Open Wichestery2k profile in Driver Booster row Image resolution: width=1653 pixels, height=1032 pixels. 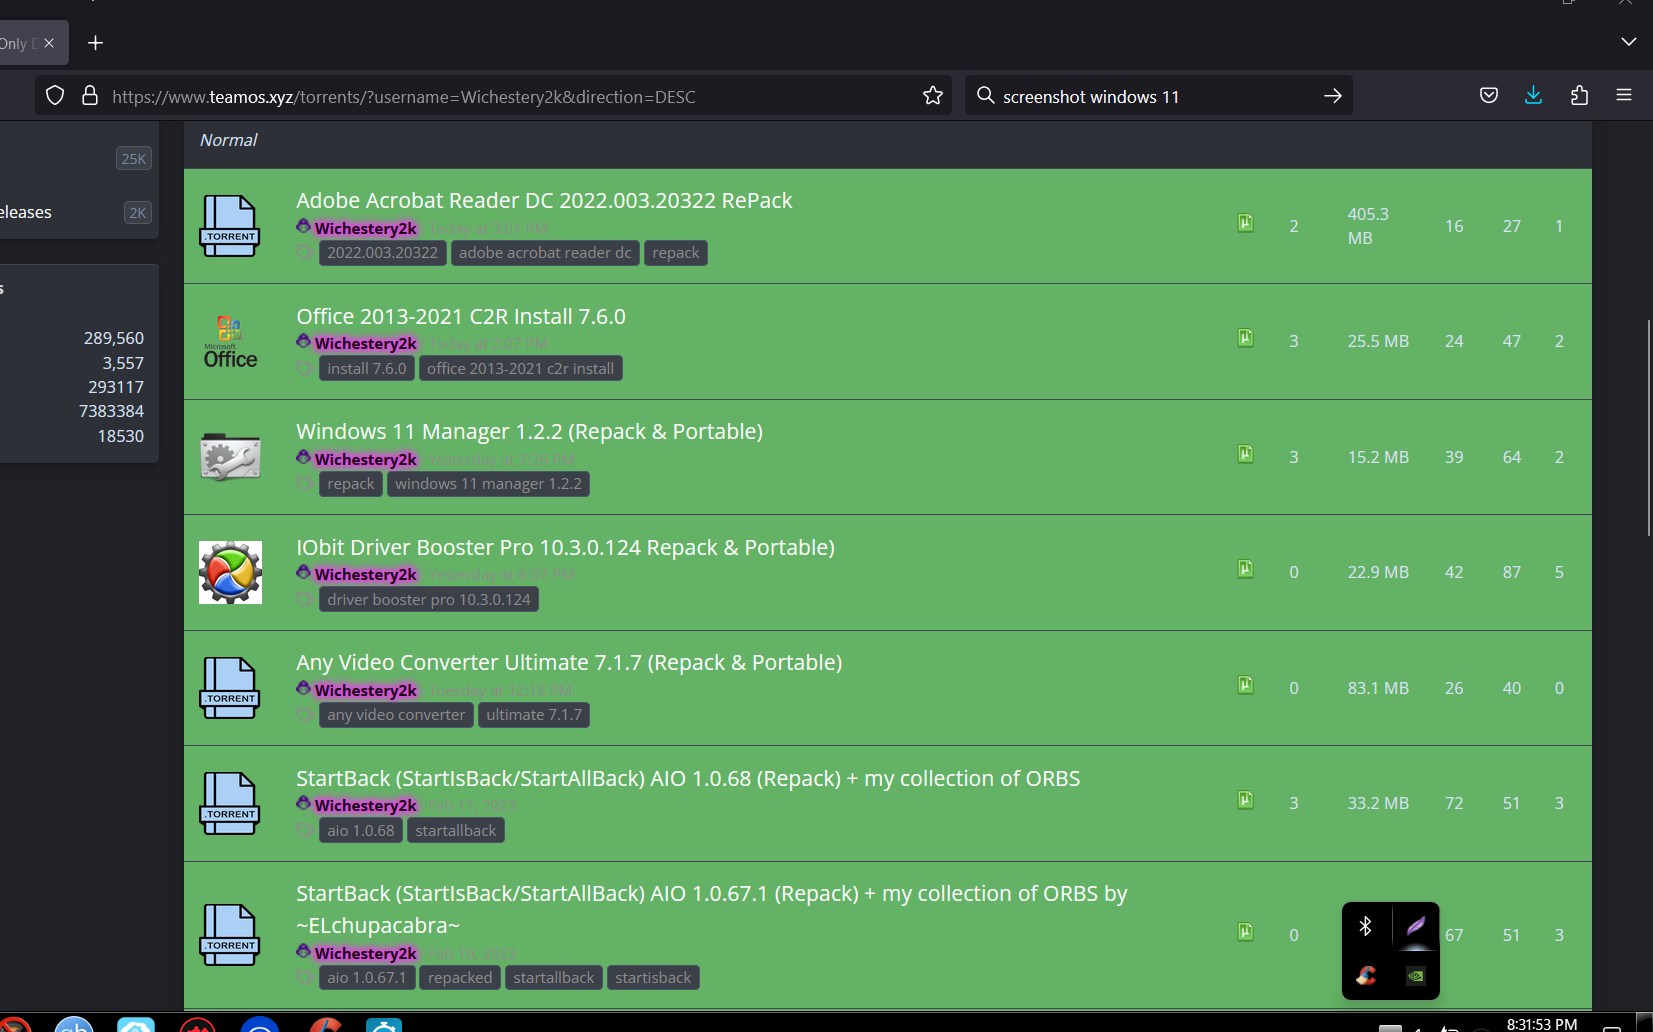click(x=366, y=574)
